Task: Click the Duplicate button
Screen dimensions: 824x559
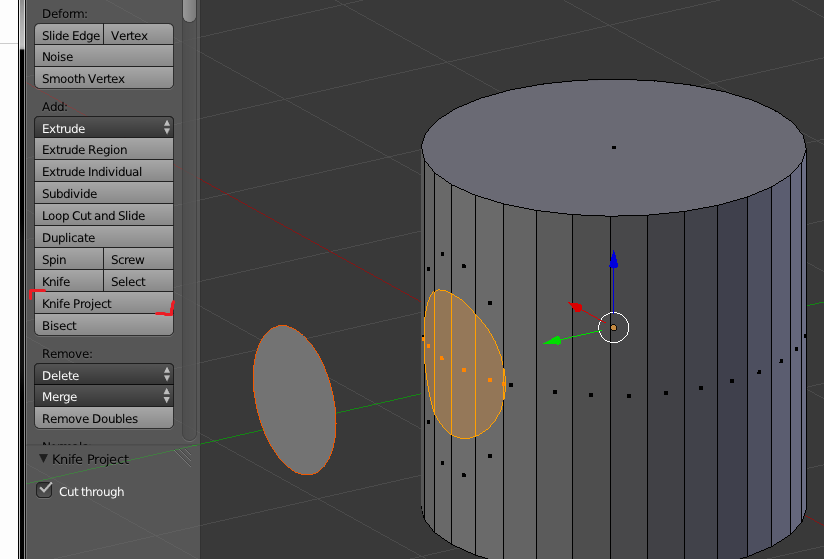Action: [104, 238]
